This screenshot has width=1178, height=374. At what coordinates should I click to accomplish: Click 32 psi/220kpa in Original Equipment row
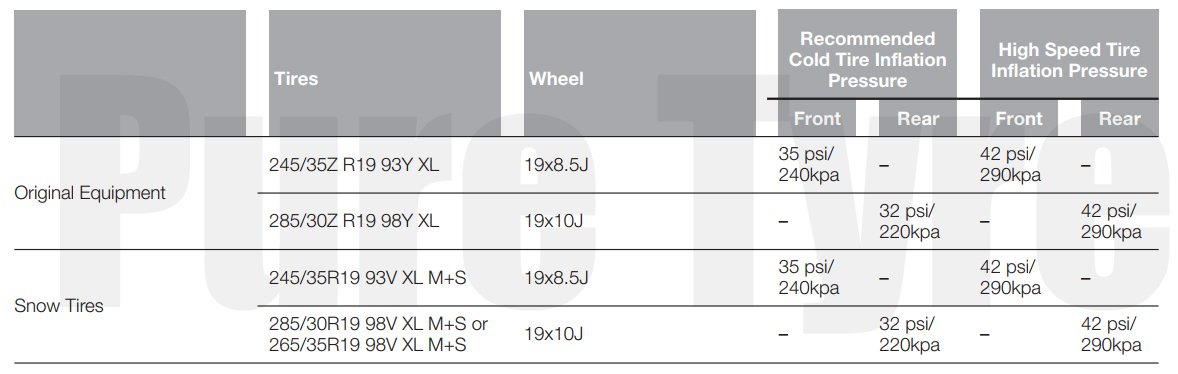click(909, 222)
